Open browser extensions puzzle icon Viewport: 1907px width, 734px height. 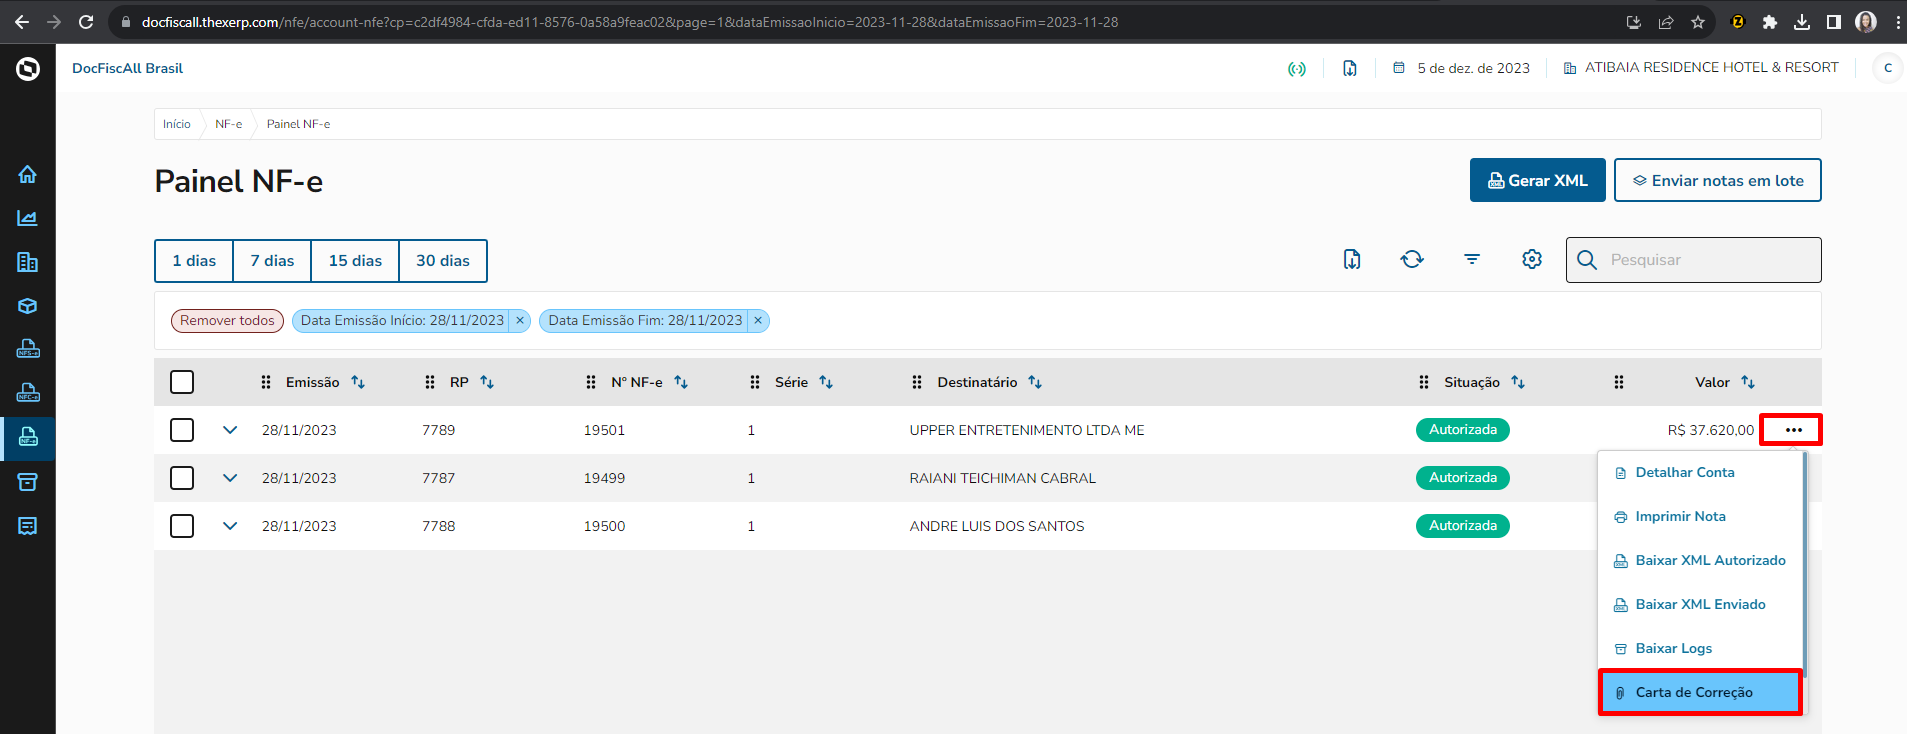click(x=1770, y=22)
